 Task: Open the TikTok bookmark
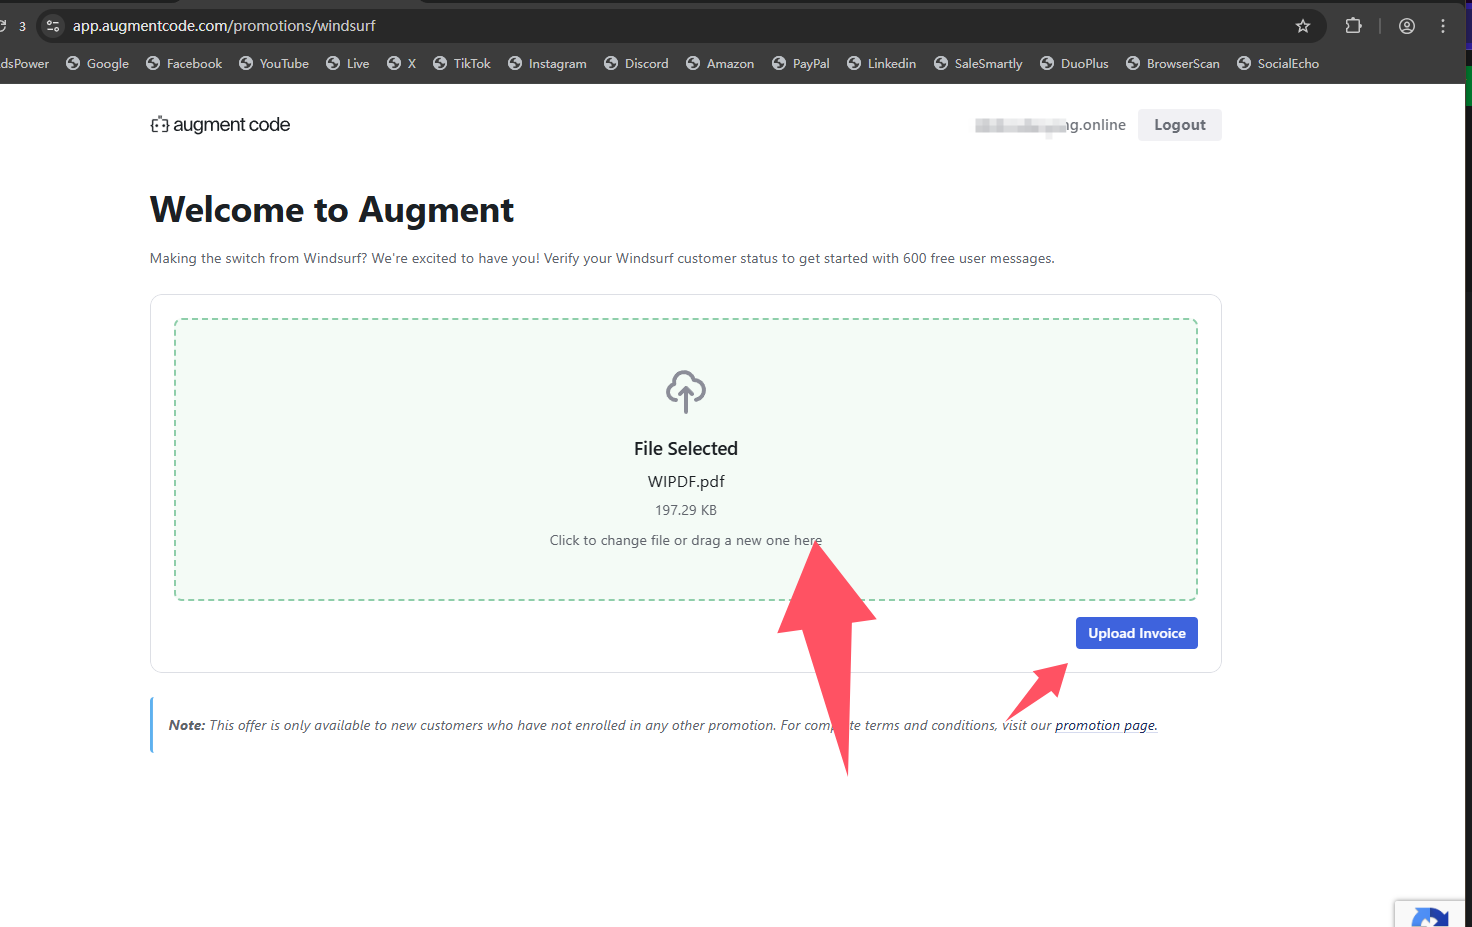[461, 63]
